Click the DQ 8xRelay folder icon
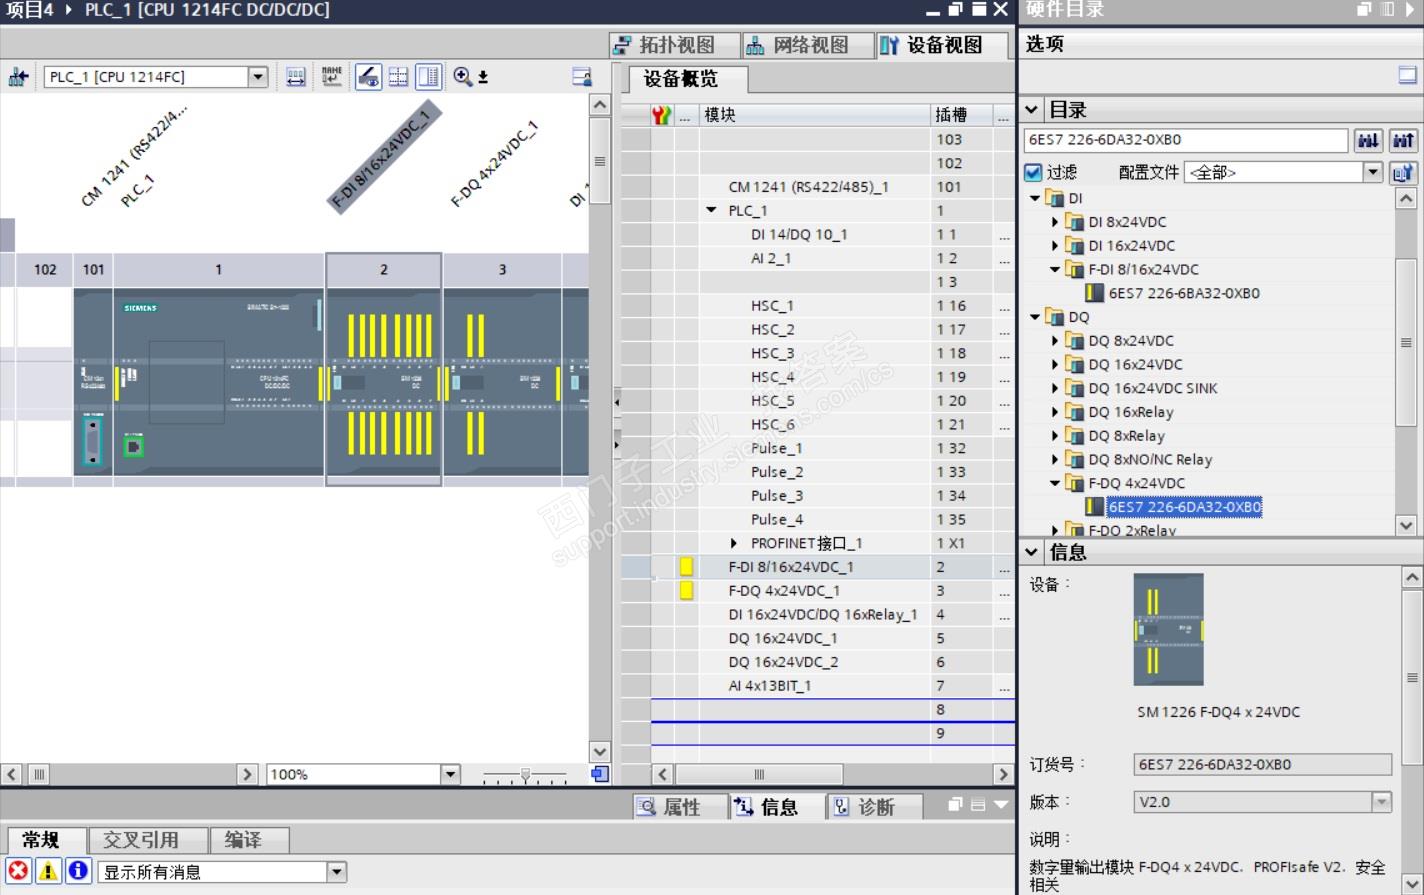Image resolution: width=1424 pixels, height=895 pixels. click(x=1075, y=436)
